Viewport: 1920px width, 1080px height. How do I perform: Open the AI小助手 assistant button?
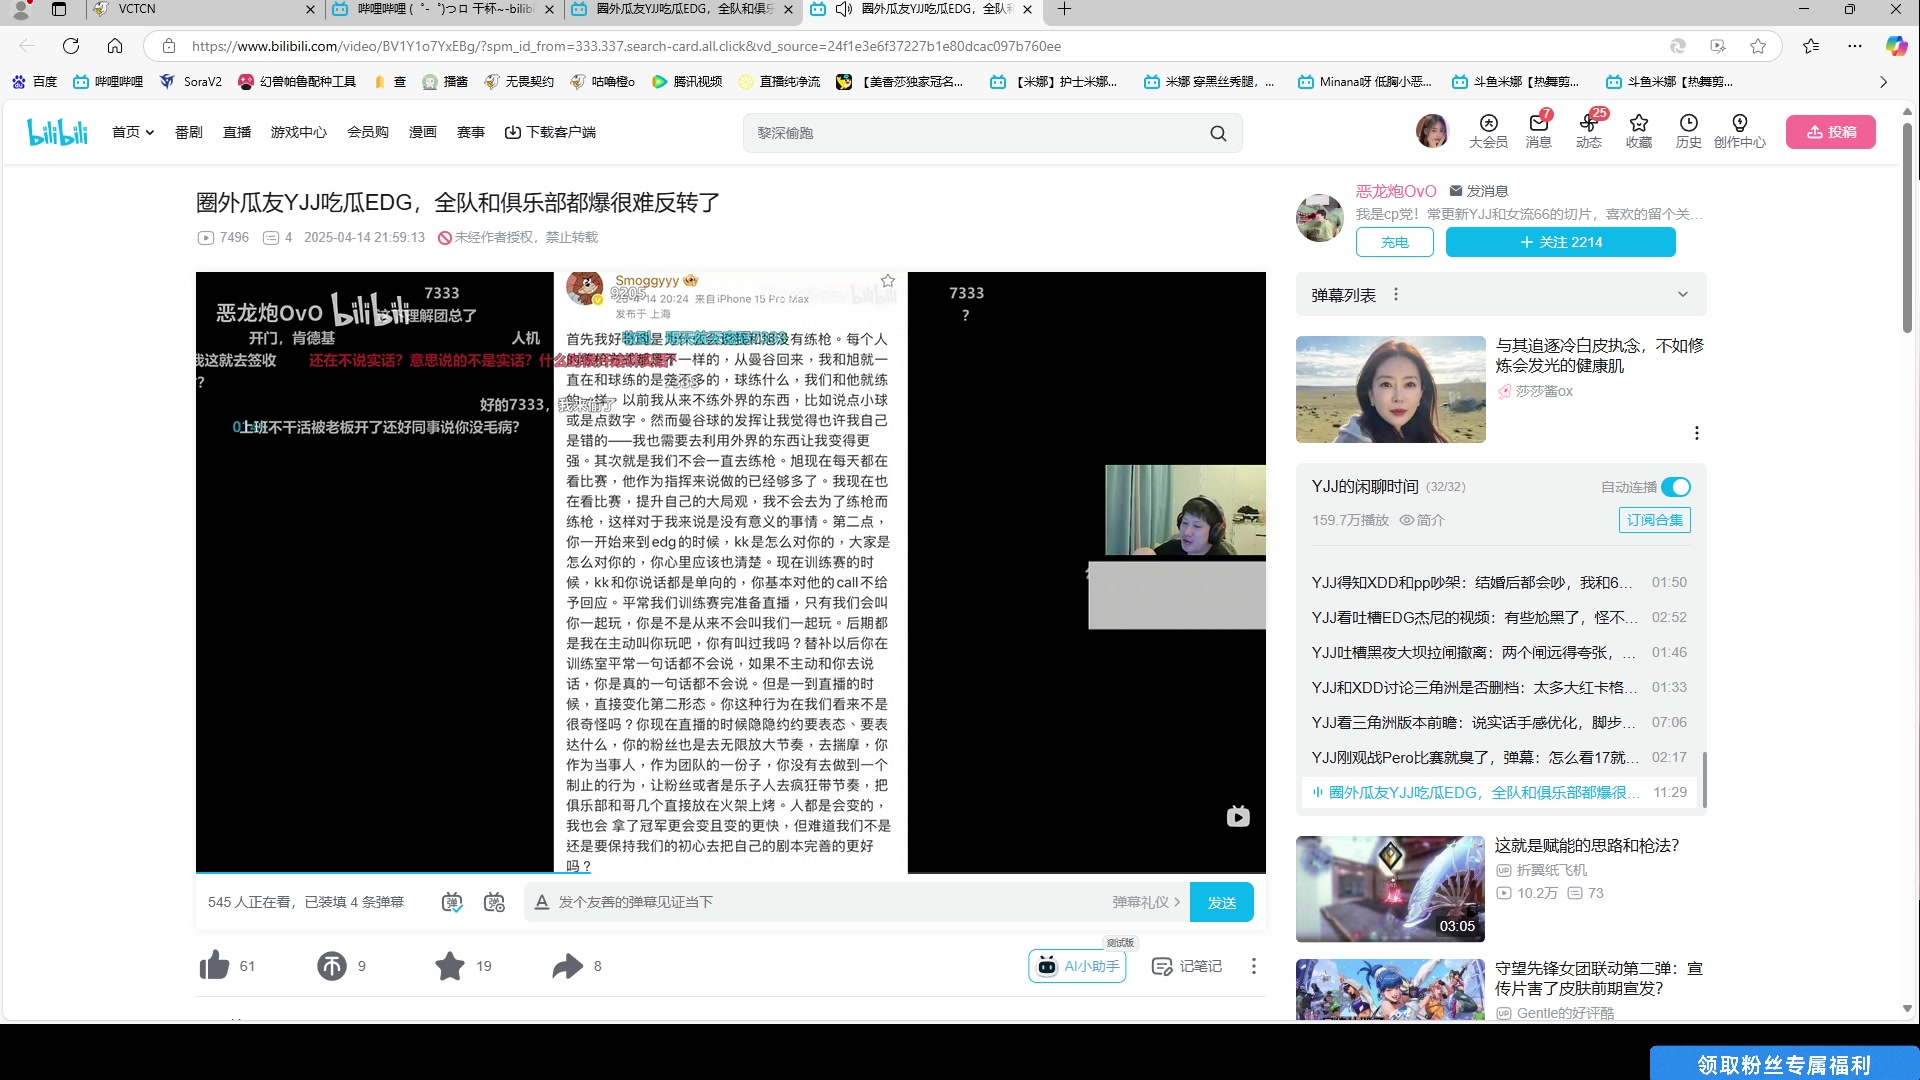(x=1077, y=966)
